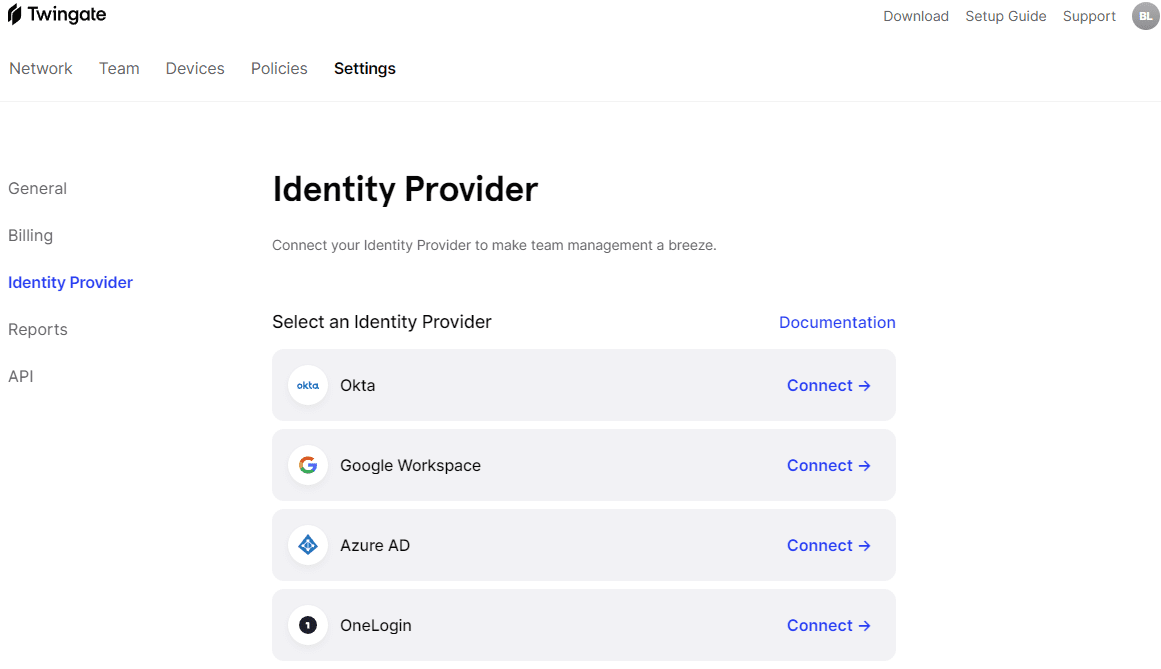The image size is (1161, 669).
Task: Select the Settings tab
Action: pyautogui.click(x=365, y=68)
